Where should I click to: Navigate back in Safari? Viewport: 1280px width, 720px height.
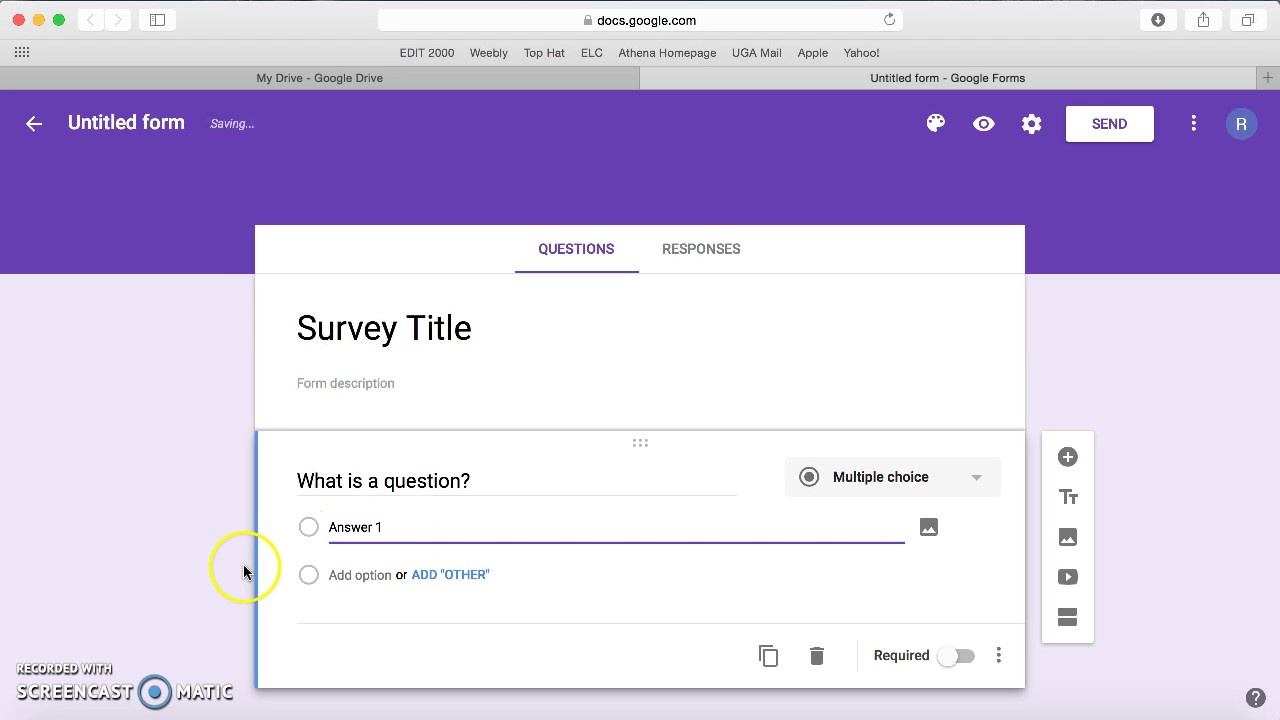click(x=91, y=20)
